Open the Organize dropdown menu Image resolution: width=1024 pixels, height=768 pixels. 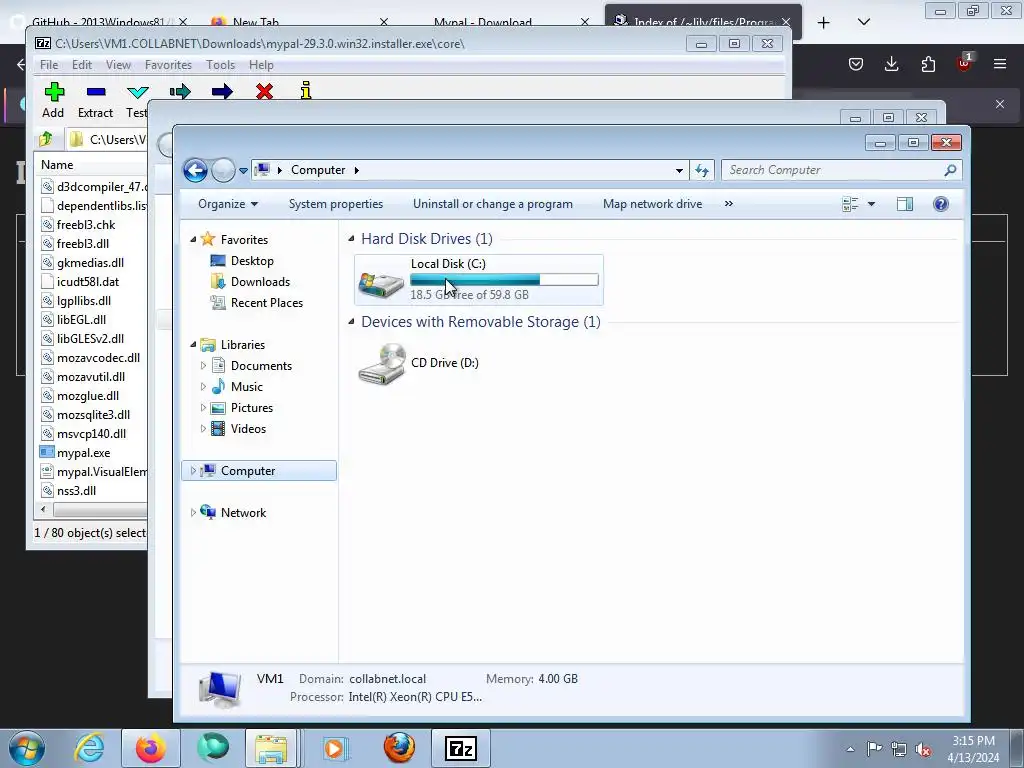pyautogui.click(x=228, y=204)
